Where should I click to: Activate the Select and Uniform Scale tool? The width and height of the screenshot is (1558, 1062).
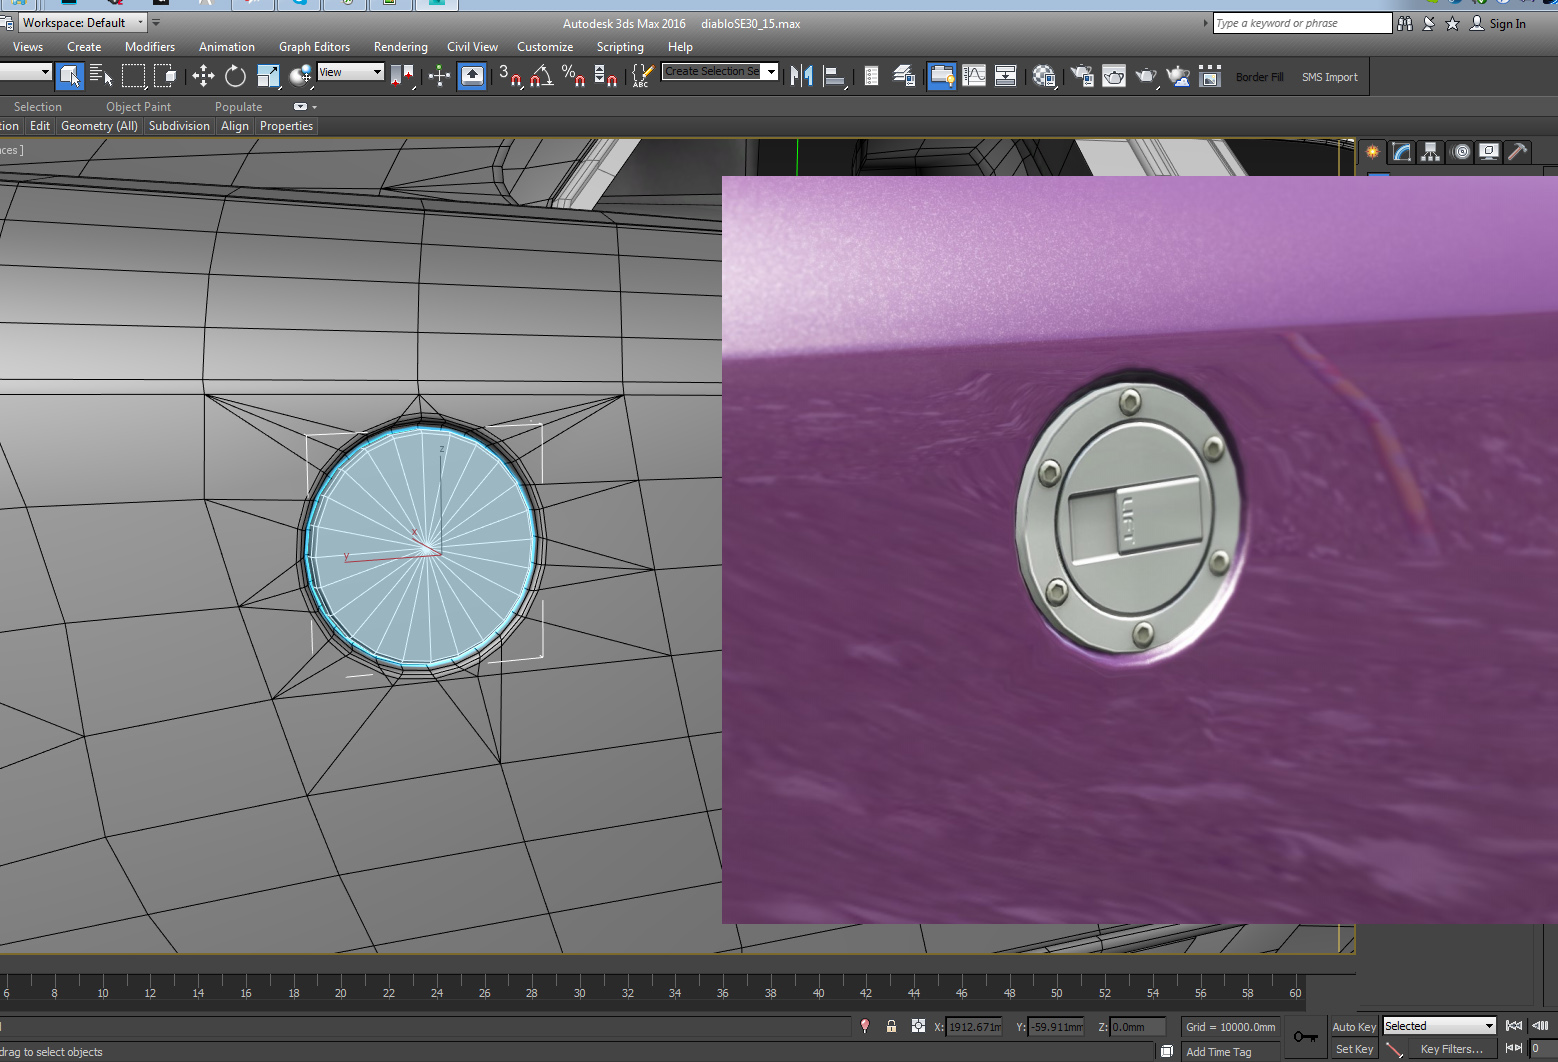(268, 76)
